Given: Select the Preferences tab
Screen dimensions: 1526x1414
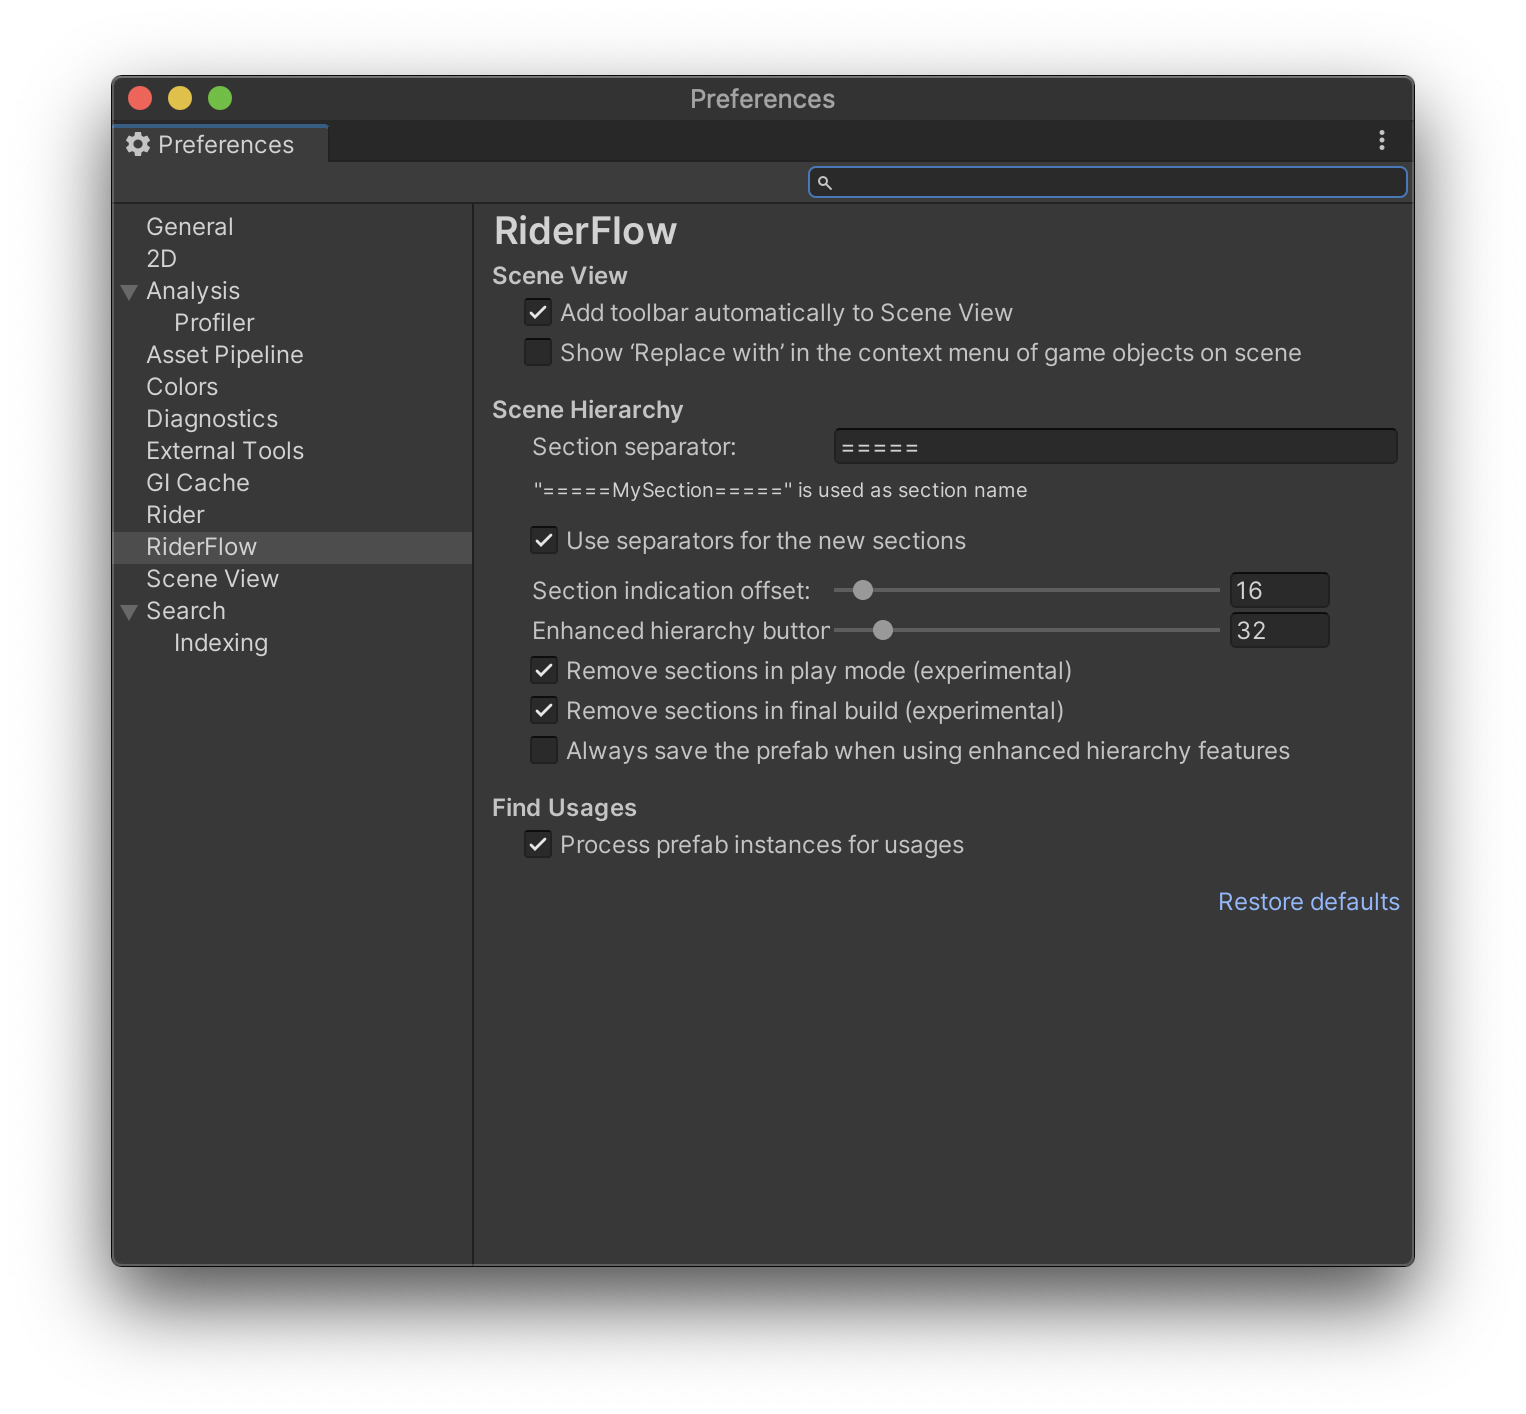Looking at the screenshot, I should pos(220,144).
